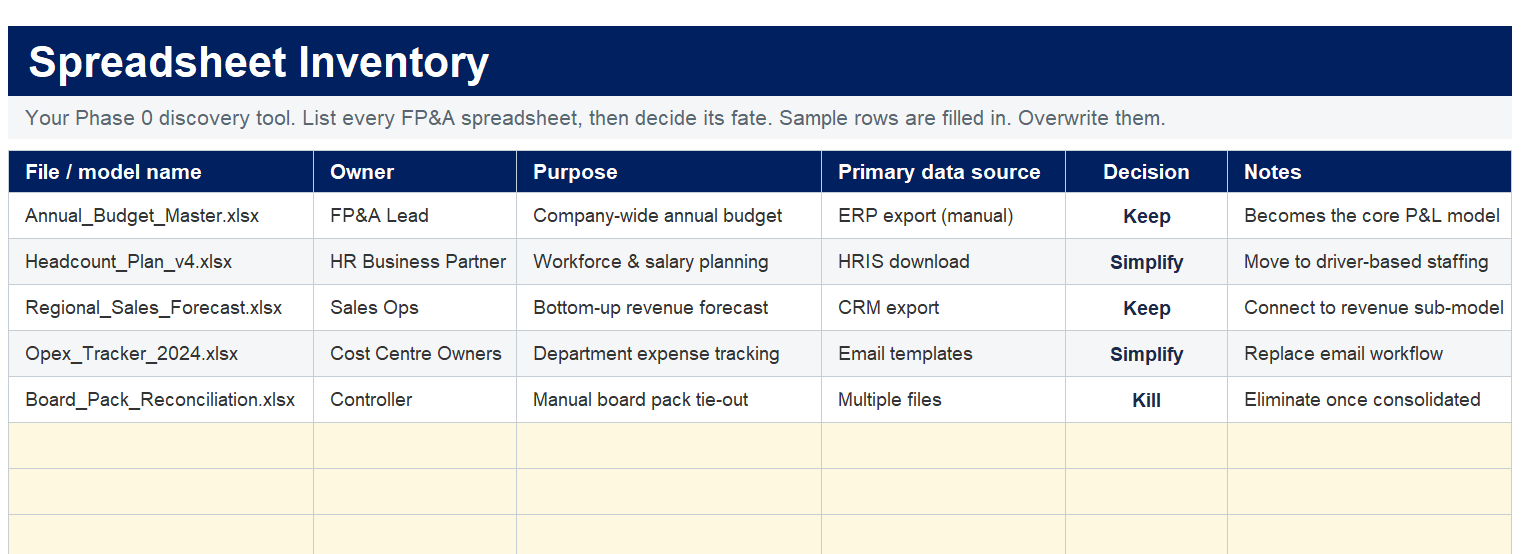This screenshot has width=1524, height=554.
Task: Click the 'CRM export' data source cell
Action: 943,308
